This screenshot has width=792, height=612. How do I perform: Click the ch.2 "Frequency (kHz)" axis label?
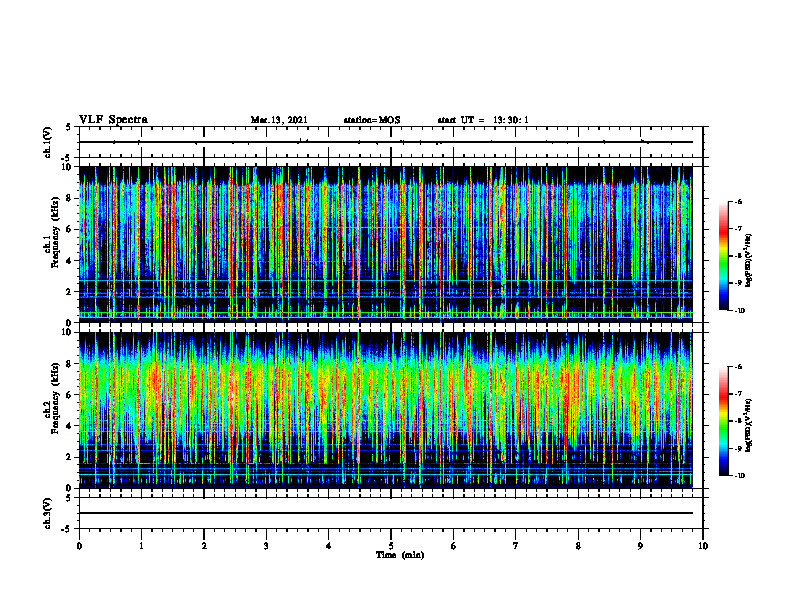click(x=55, y=398)
